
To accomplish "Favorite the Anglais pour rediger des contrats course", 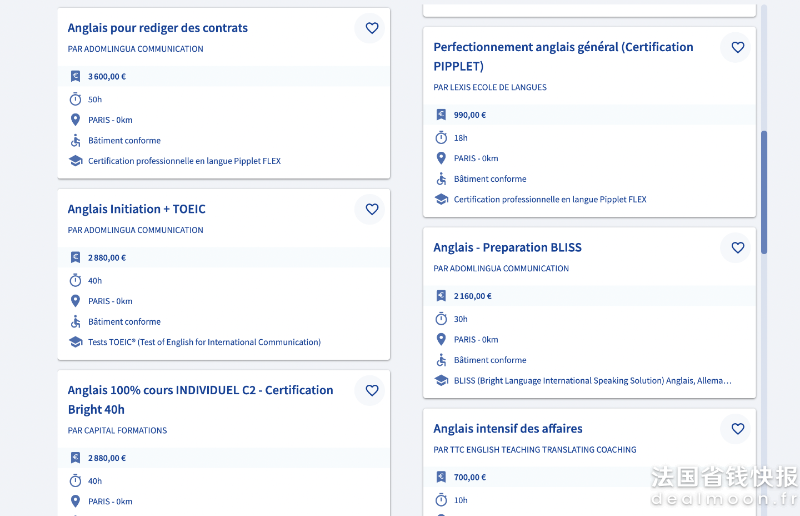I will pos(372,28).
